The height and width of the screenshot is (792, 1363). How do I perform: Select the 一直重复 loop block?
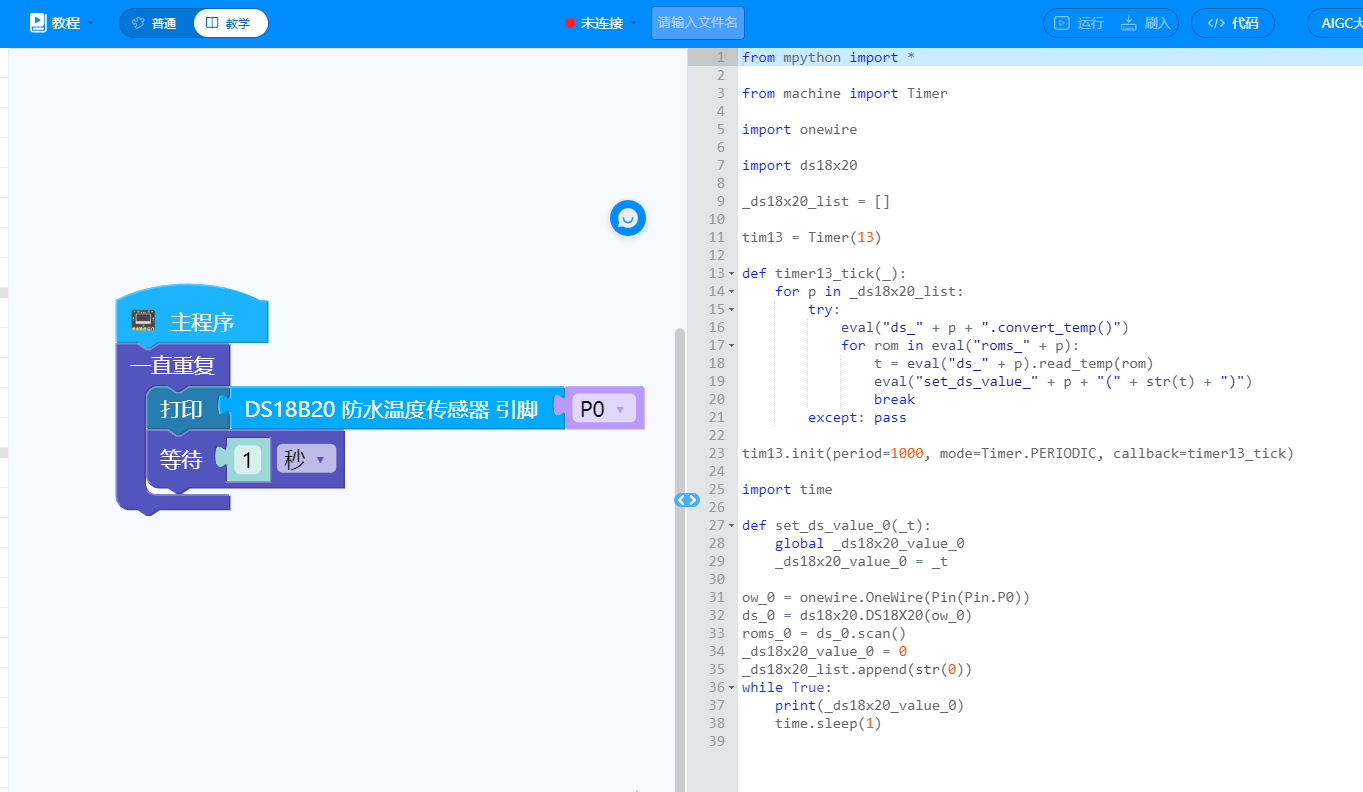pyautogui.click(x=172, y=366)
